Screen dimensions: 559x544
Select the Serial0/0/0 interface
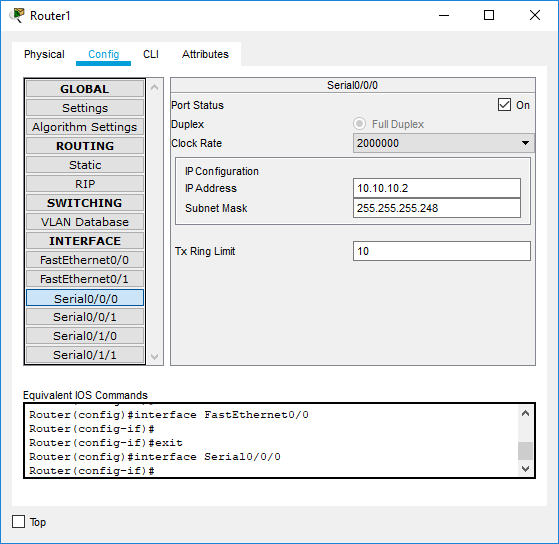point(85,298)
